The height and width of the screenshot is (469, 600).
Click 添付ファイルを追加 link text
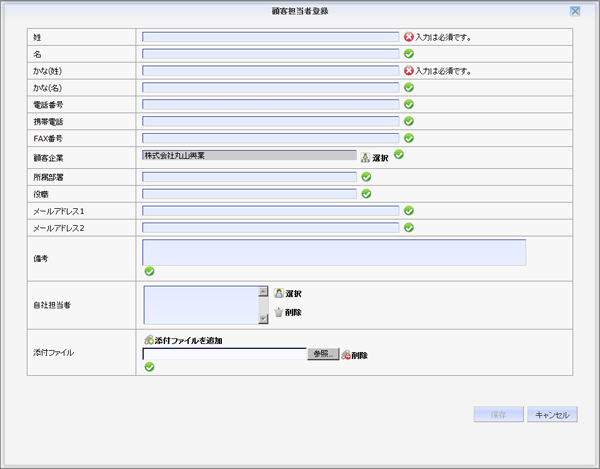coord(188,340)
